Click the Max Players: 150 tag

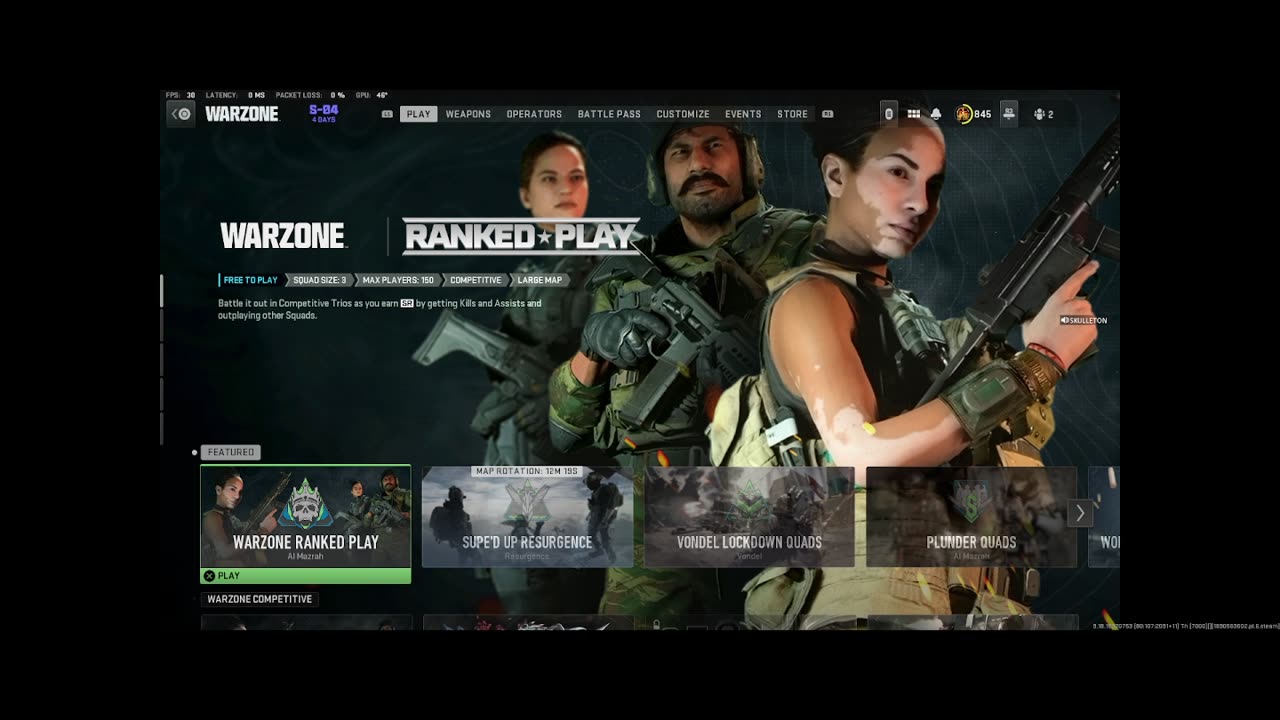[398, 280]
